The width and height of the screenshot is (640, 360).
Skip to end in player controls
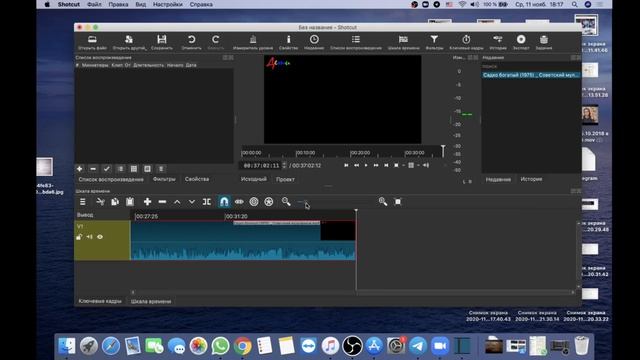386,165
